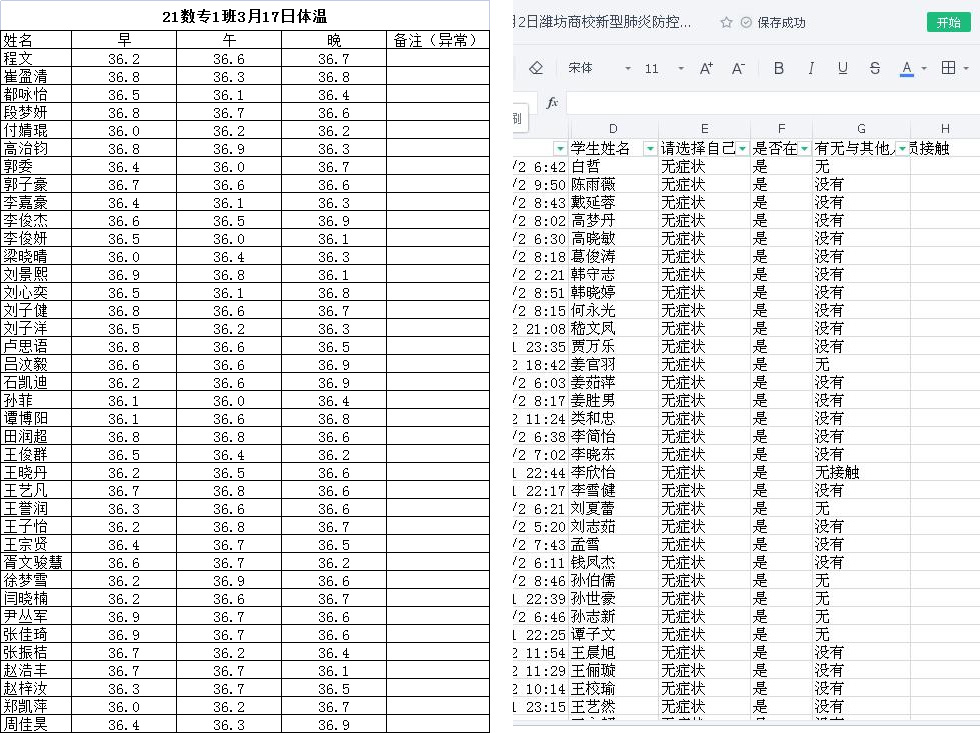Select the name 崔盈清 in temperature table
The width and height of the screenshot is (980, 733).
click(x=36, y=77)
